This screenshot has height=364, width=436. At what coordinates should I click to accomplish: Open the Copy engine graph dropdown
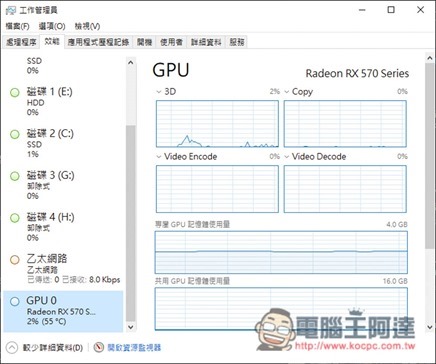(x=286, y=92)
